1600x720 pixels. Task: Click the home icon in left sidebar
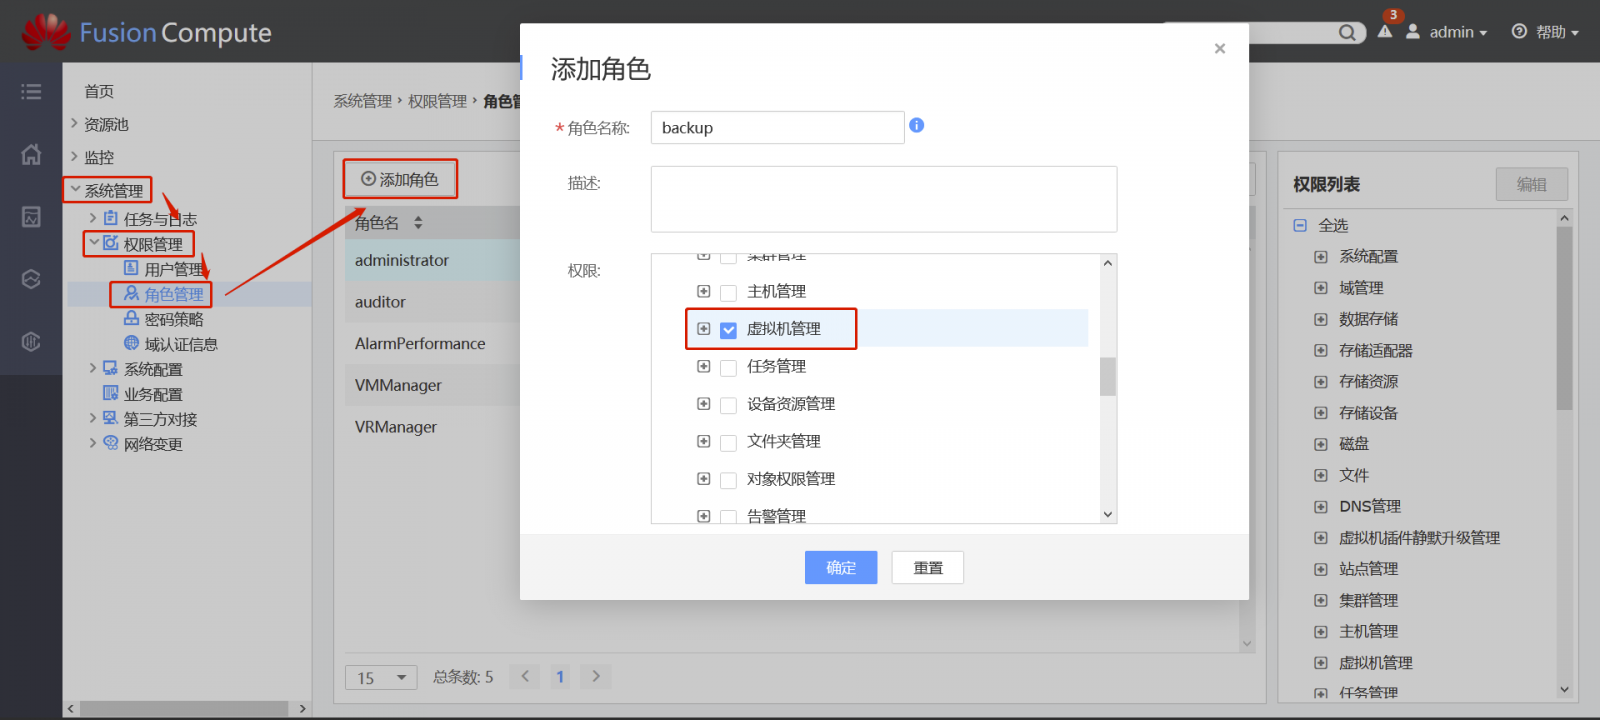(x=31, y=154)
